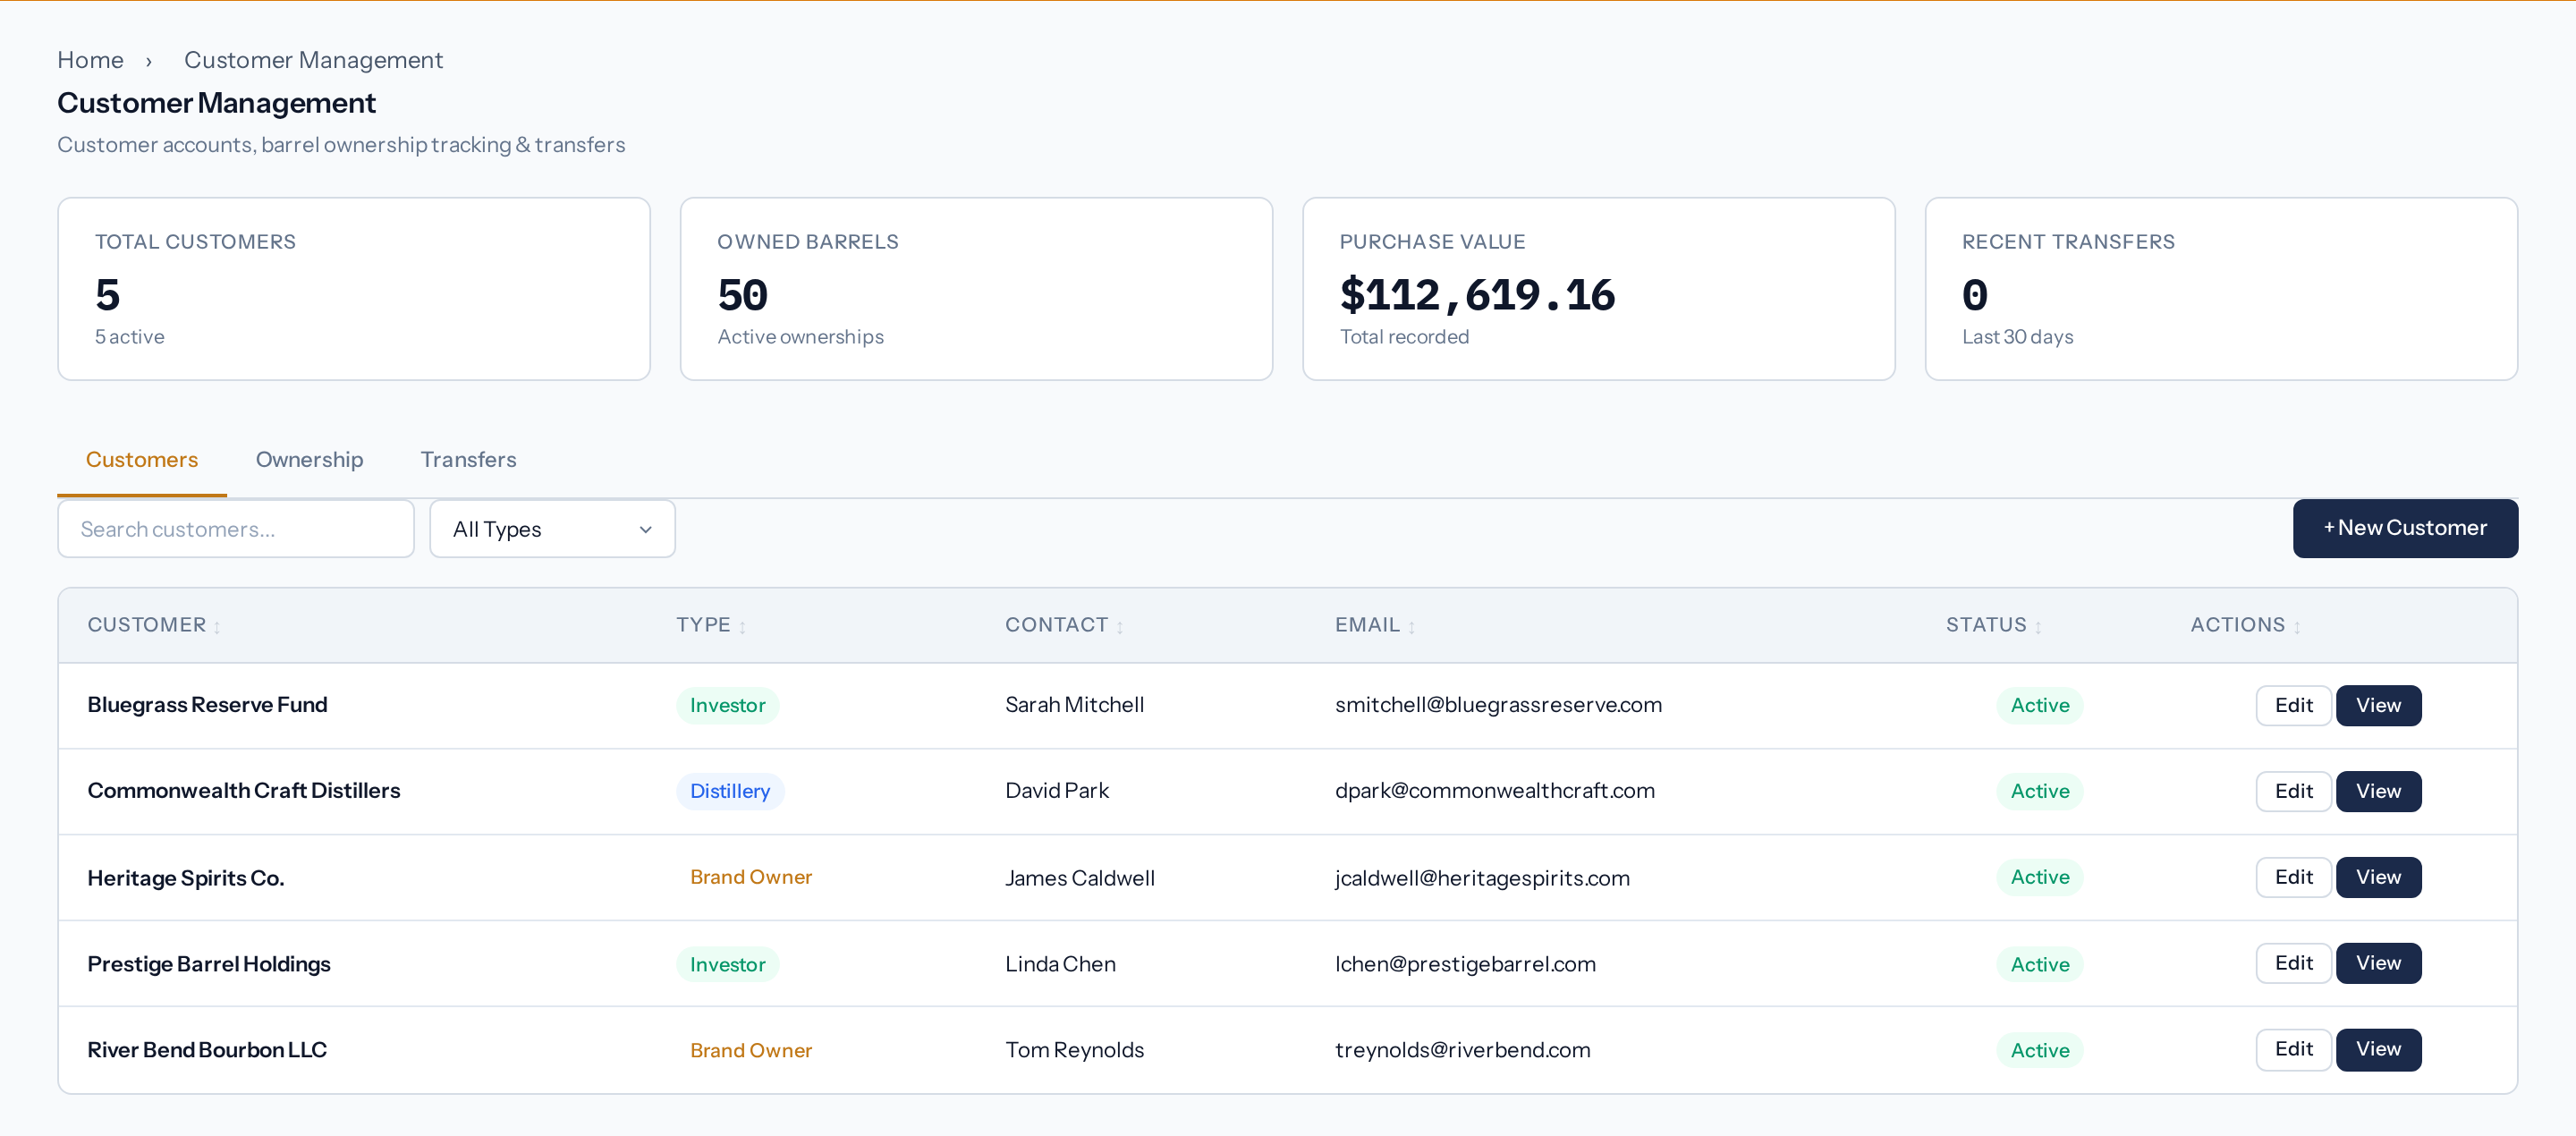Click the Customer Management breadcrumb link
The height and width of the screenshot is (1136, 2576).
click(x=313, y=60)
